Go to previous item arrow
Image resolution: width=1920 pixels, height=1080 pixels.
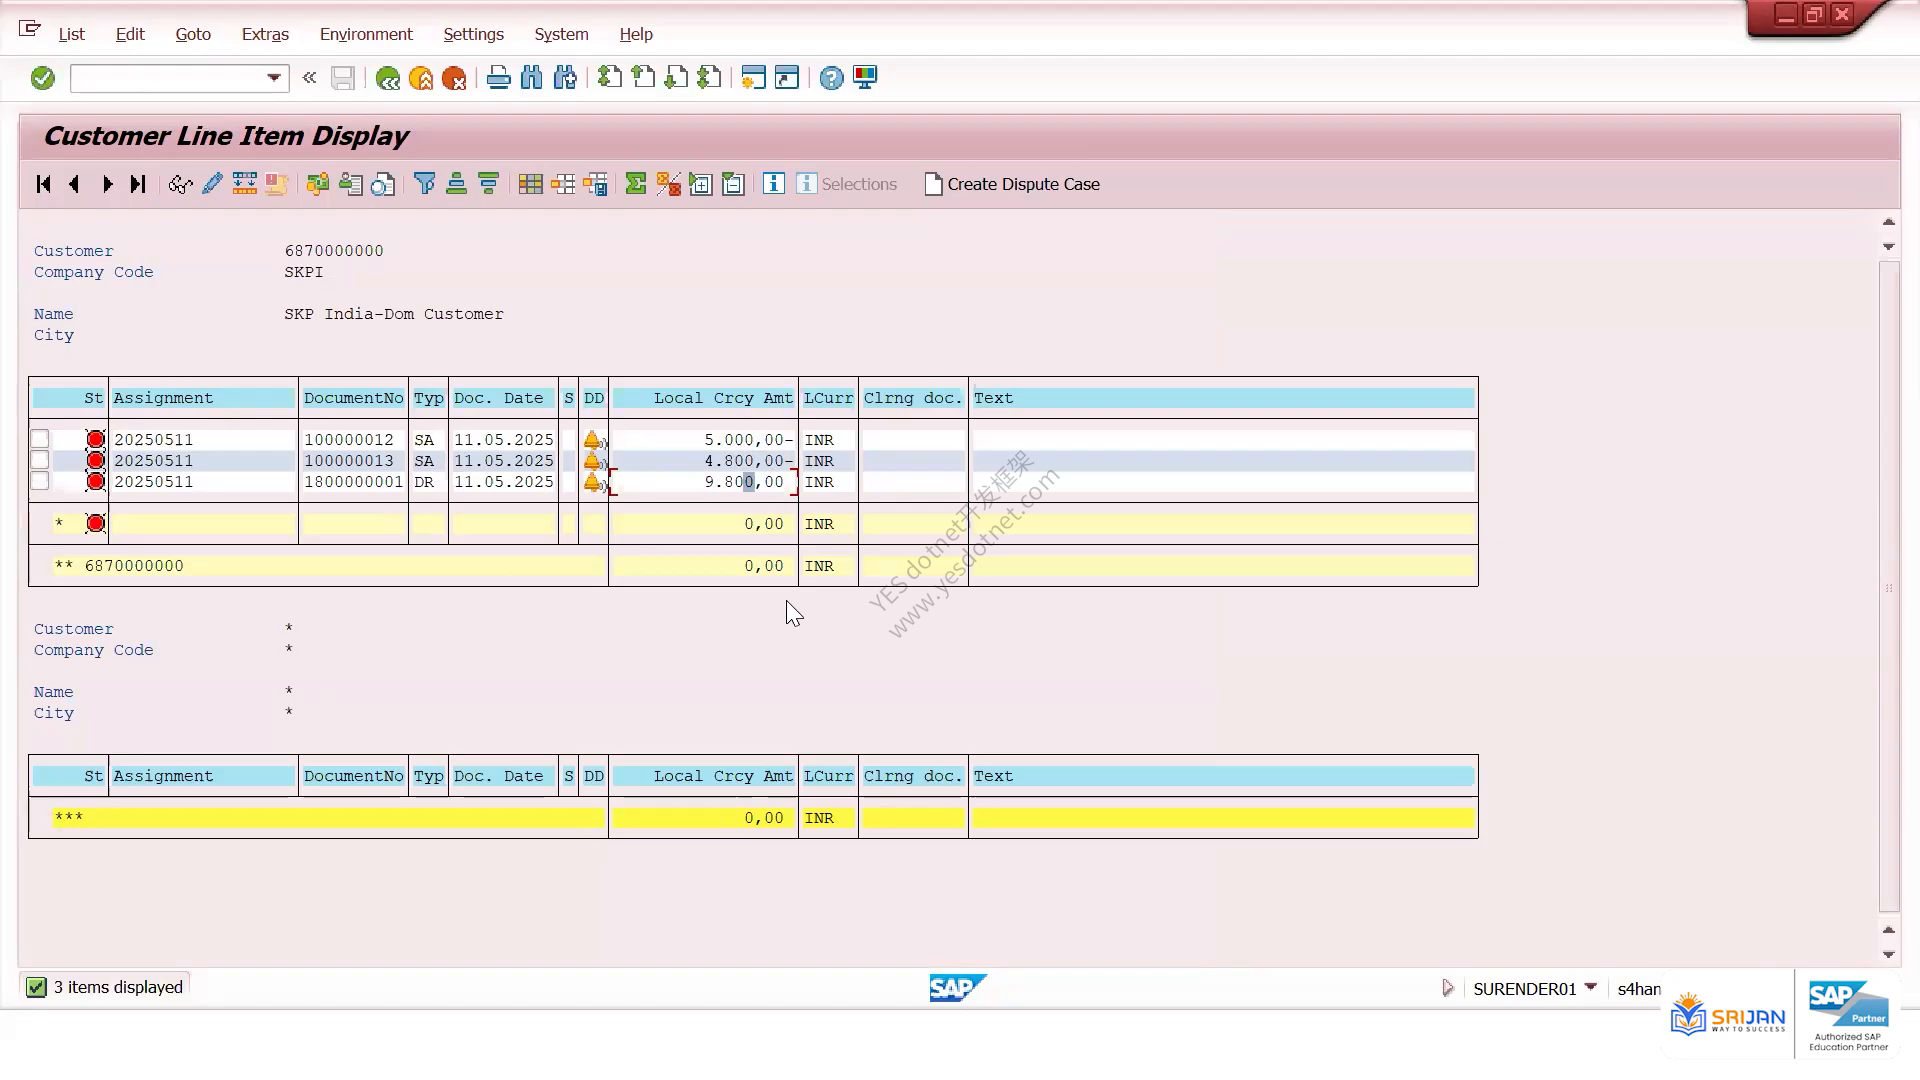[x=74, y=184]
